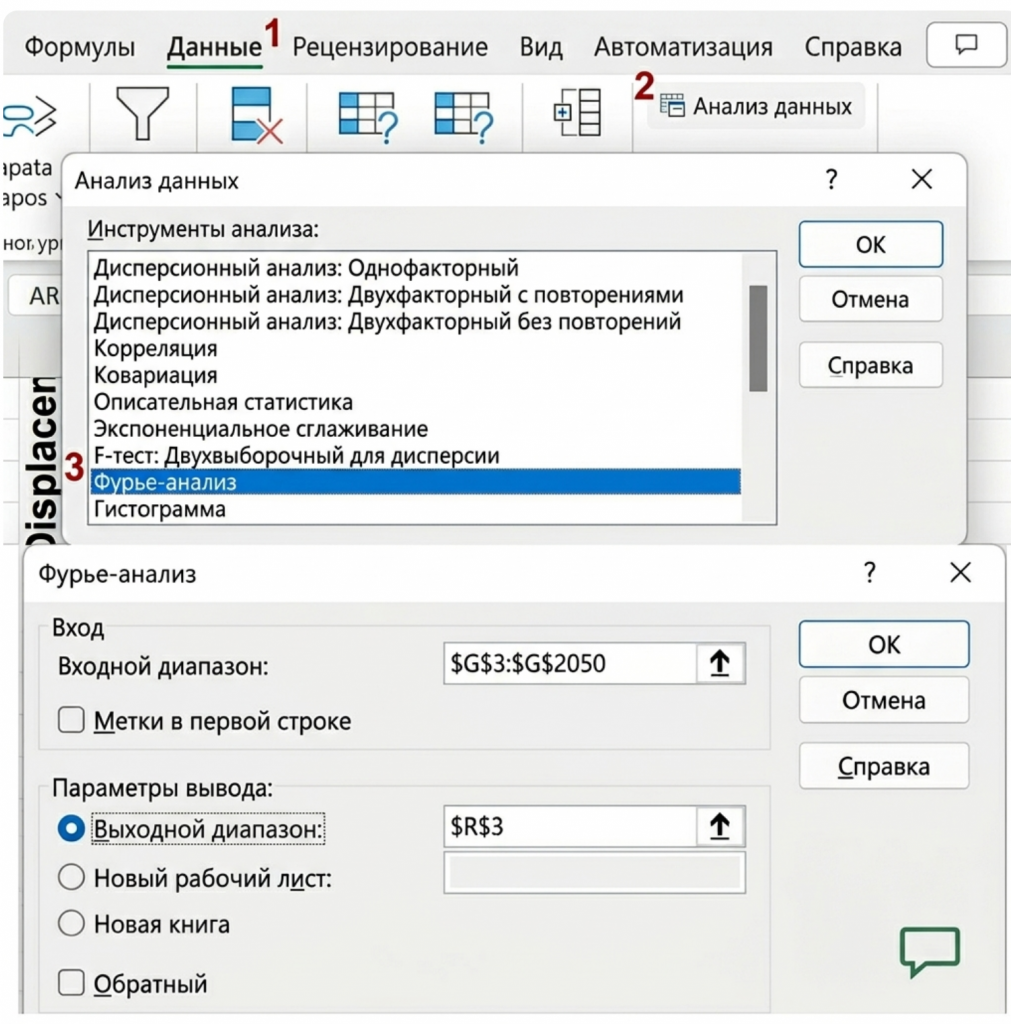Switch to the Данные ribbon tab
The width and height of the screenshot is (1011, 1024).
pyautogui.click(x=214, y=47)
